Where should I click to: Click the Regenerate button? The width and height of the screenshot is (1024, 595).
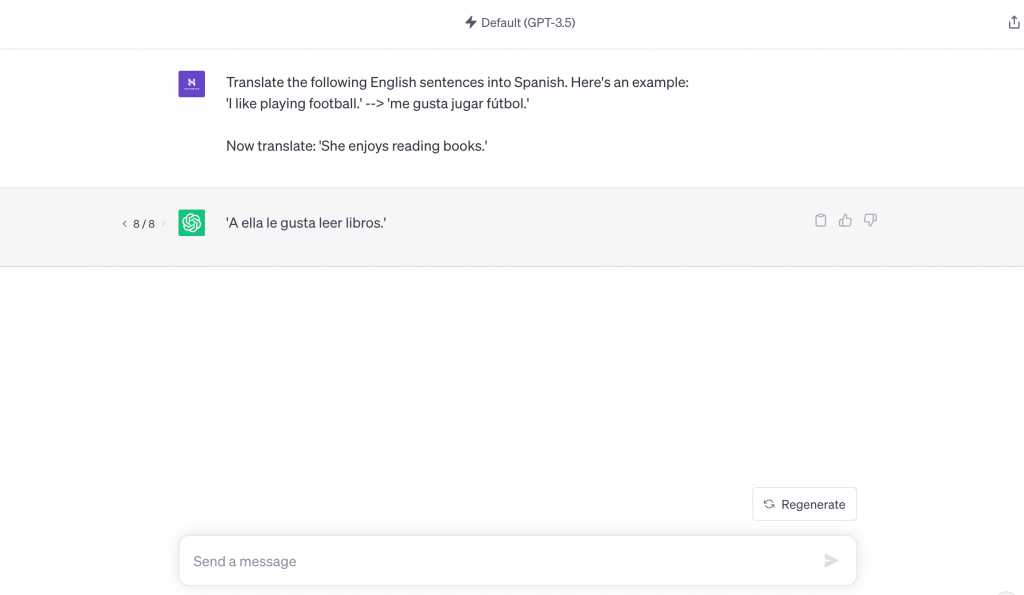coord(804,504)
